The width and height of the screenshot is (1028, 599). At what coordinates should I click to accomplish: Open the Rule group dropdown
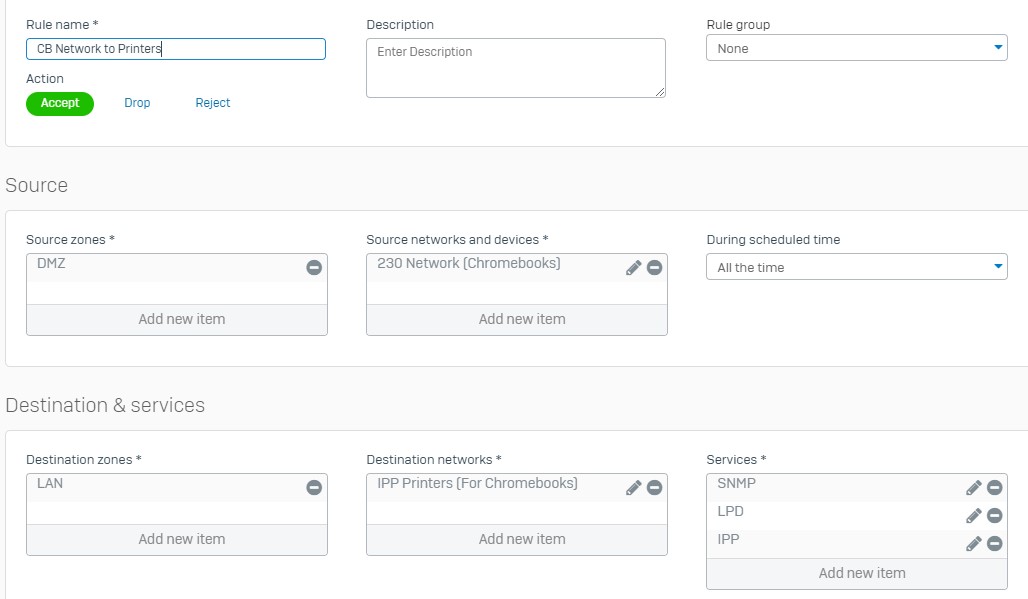(x=856, y=48)
